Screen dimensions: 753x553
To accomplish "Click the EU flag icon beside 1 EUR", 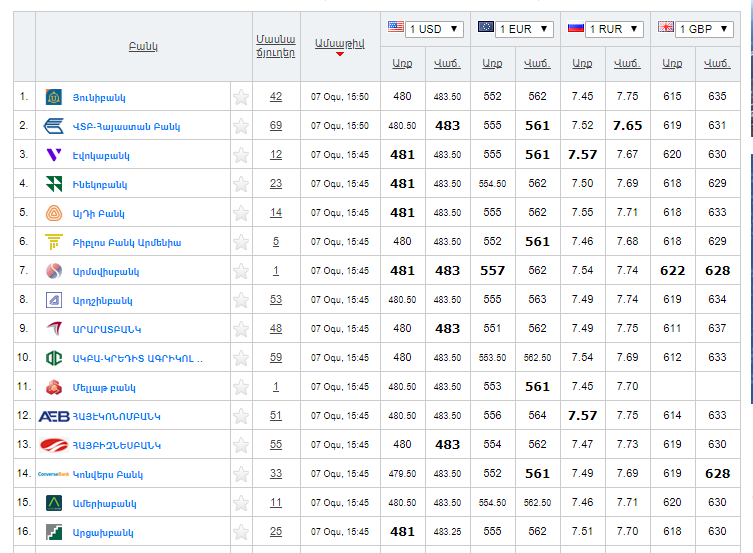I will 486,26.
